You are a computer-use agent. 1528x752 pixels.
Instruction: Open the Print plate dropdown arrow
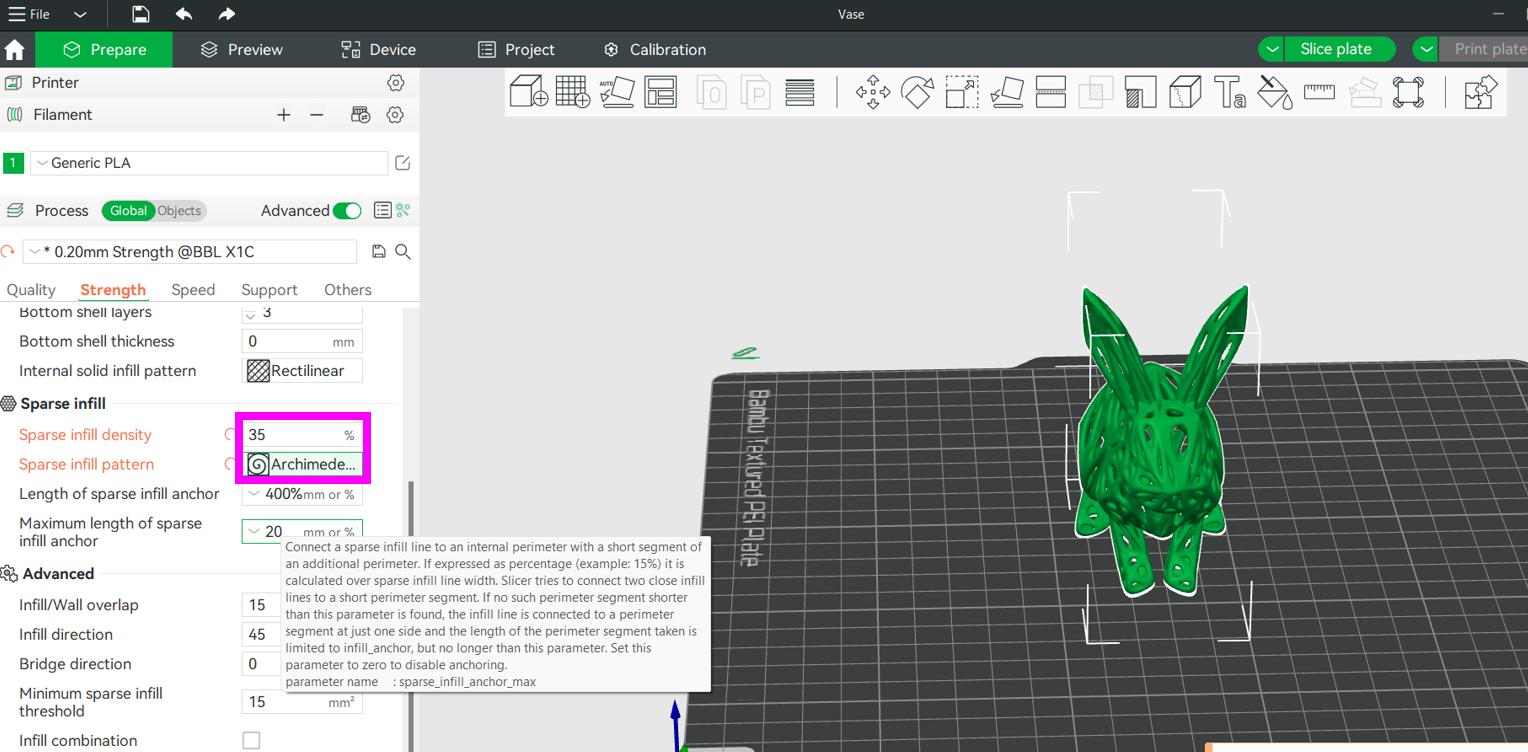tap(1426, 49)
